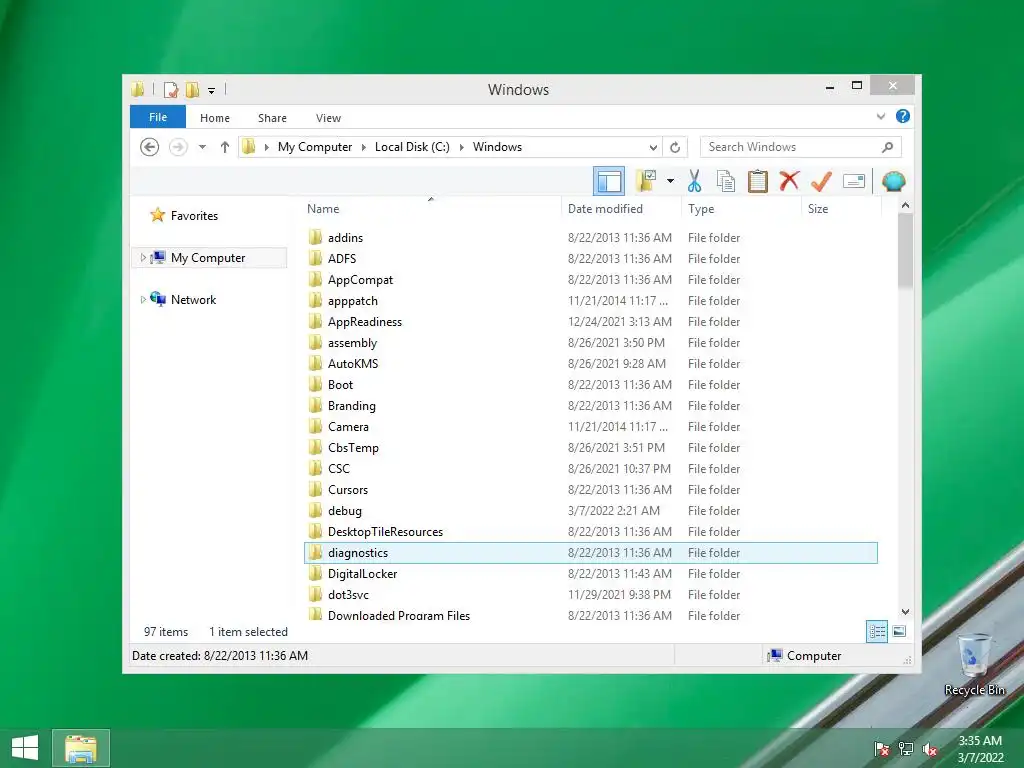Click the blue Help question icon
The width and height of the screenshot is (1024, 768).
coord(903,116)
